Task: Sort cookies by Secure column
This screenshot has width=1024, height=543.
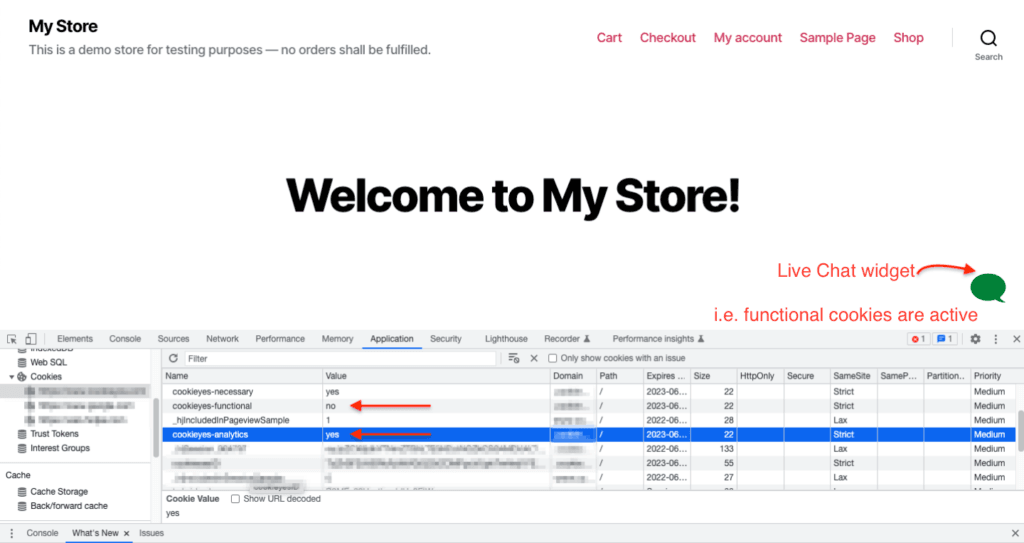Action: (807, 376)
